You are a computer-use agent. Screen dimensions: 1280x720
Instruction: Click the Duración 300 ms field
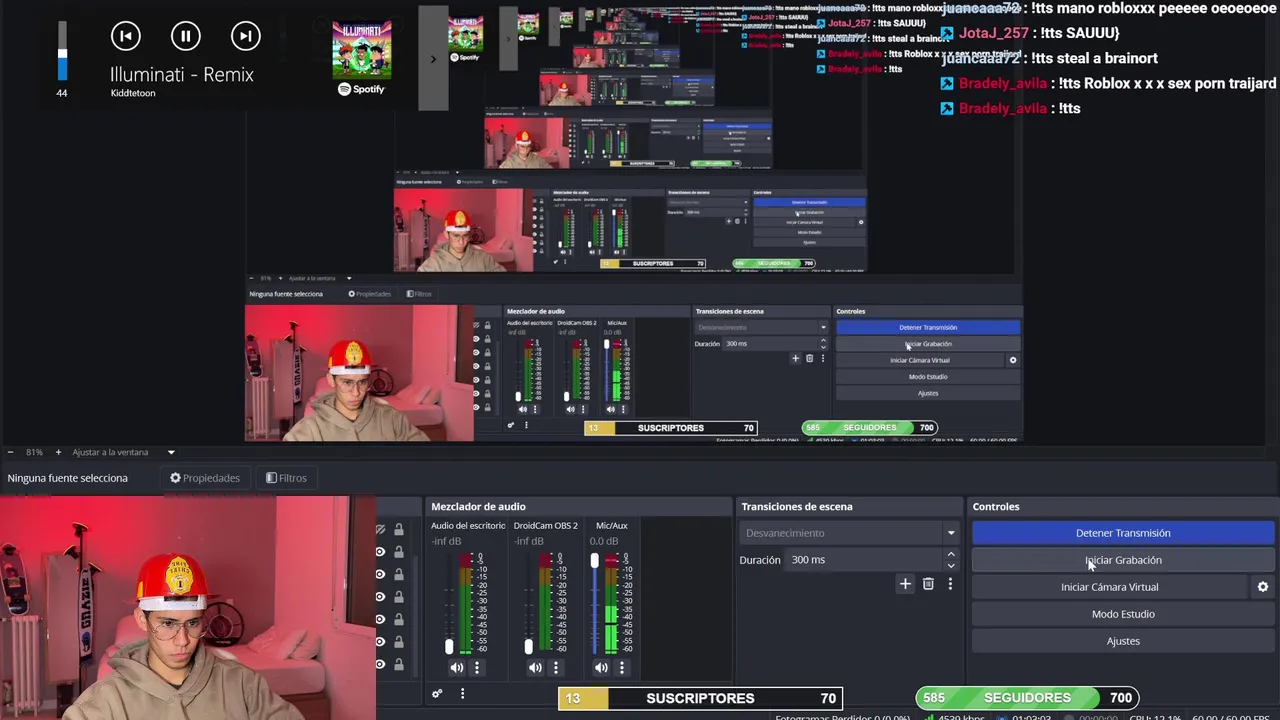(x=863, y=560)
